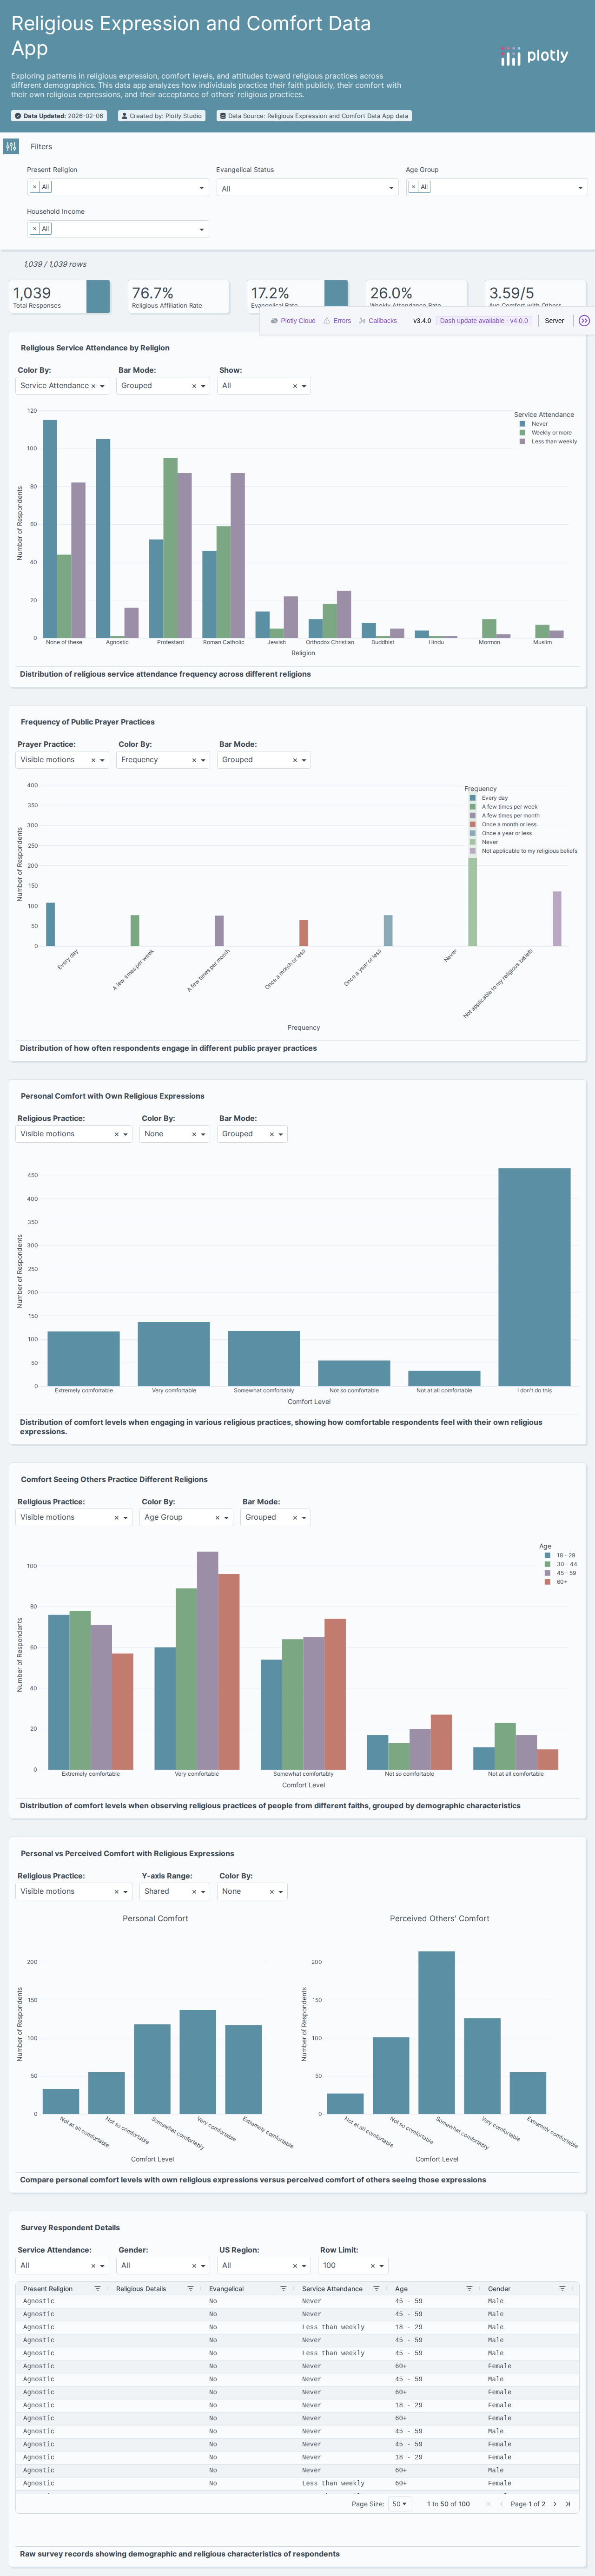Image resolution: width=595 pixels, height=2576 pixels.
Task: Click the '18 - 29' legend color swatch
Action: click(547, 1555)
